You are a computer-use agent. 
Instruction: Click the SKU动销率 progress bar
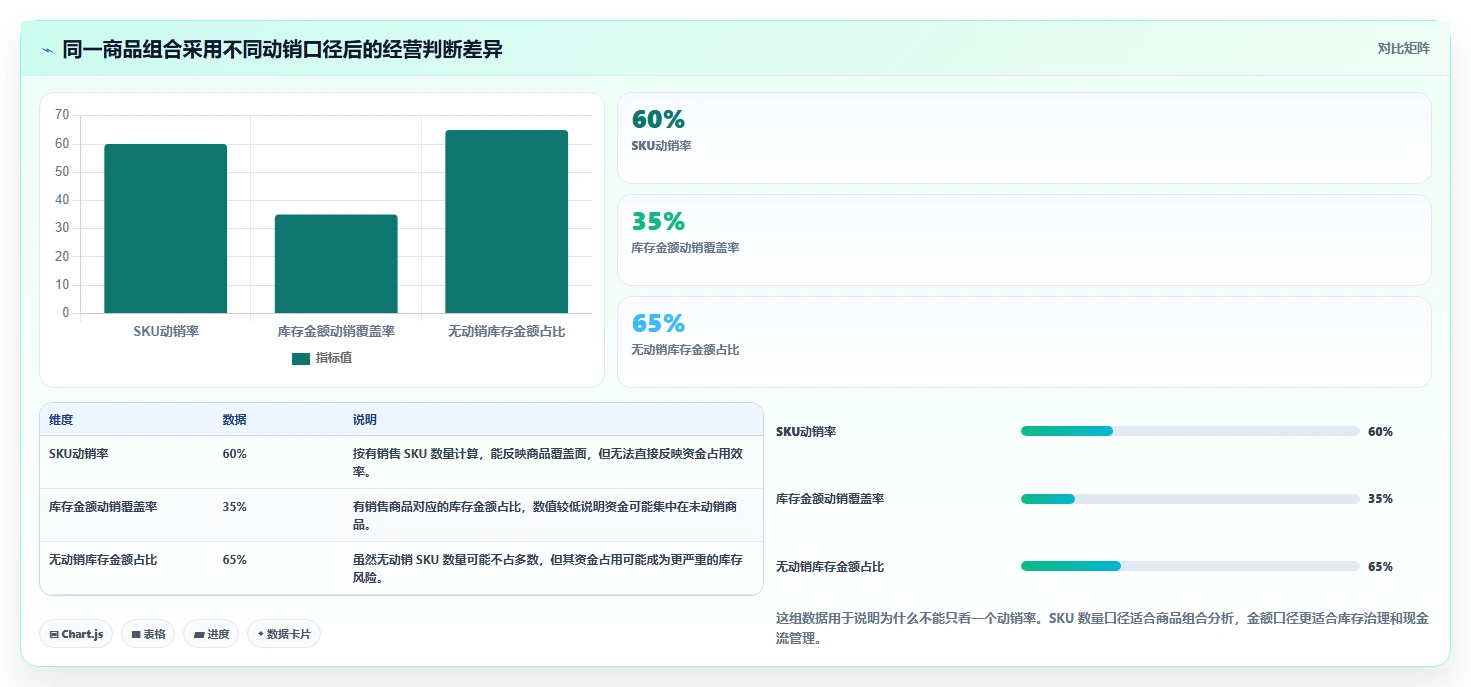pos(1190,431)
